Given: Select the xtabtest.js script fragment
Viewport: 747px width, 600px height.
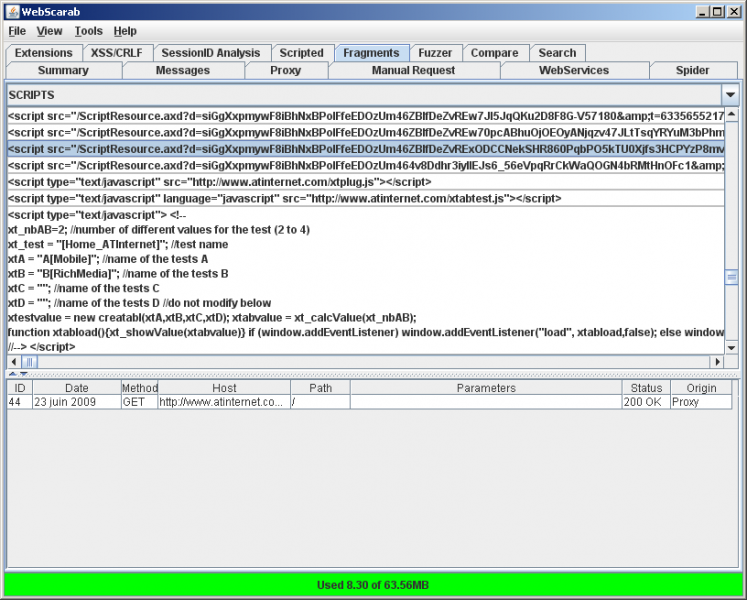Looking at the screenshot, I should pyautogui.click(x=365, y=198).
